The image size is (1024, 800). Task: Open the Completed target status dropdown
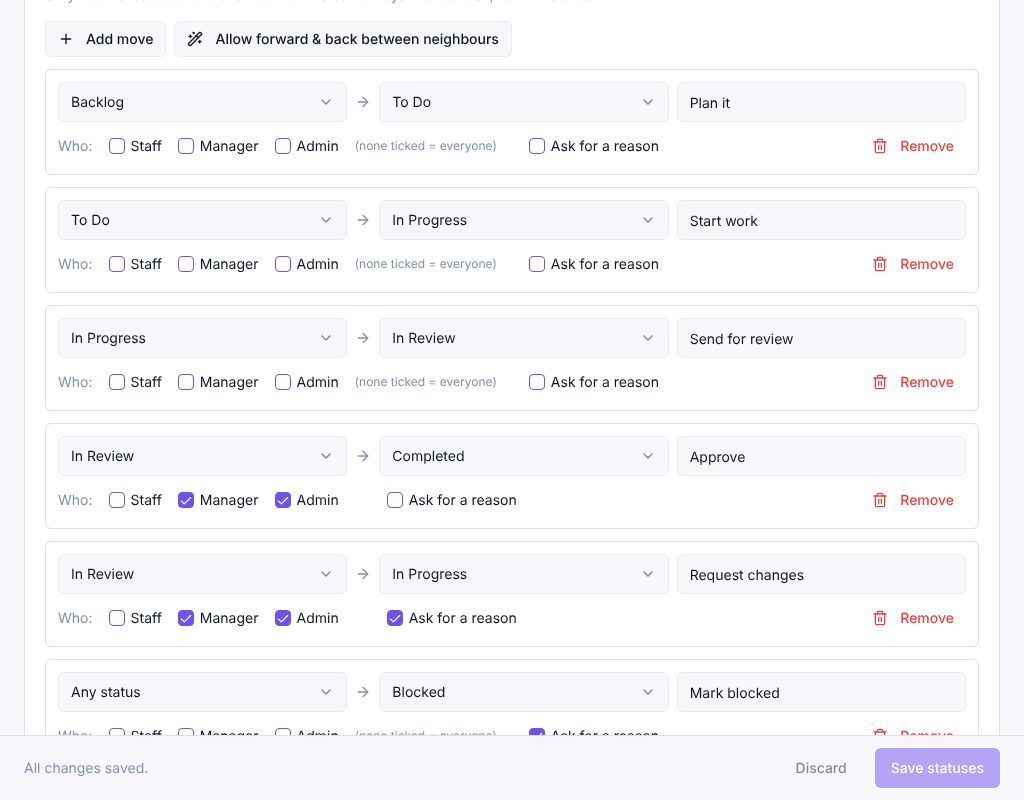[524, 456]
